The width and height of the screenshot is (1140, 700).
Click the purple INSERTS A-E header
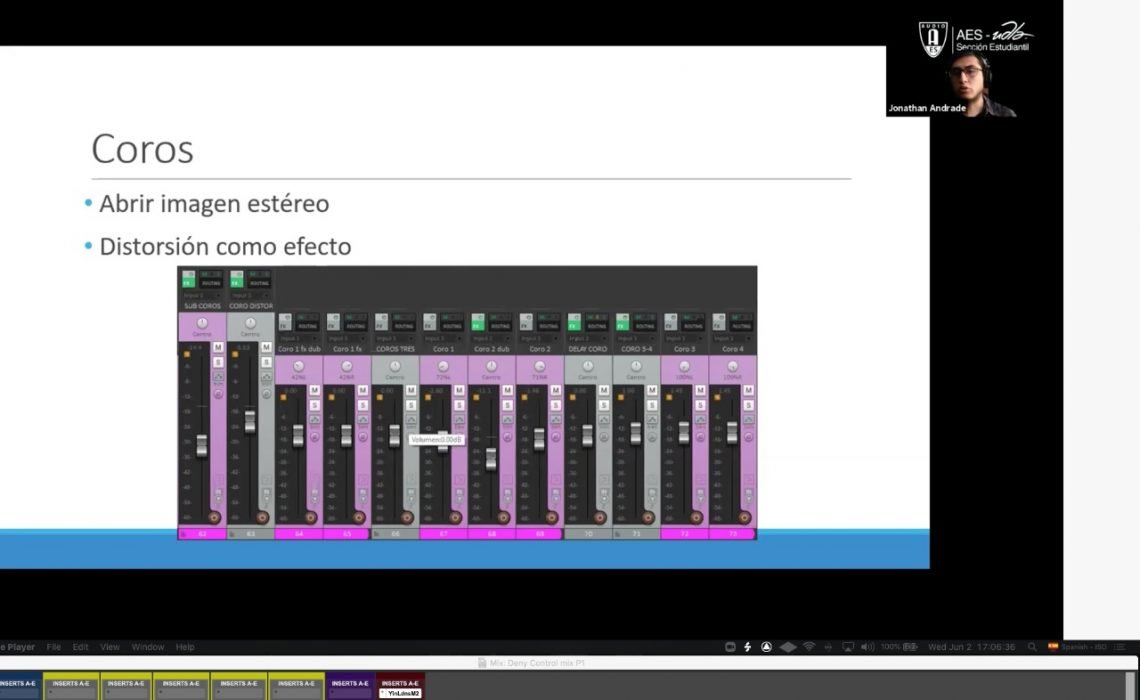click(x=349, y=683)
